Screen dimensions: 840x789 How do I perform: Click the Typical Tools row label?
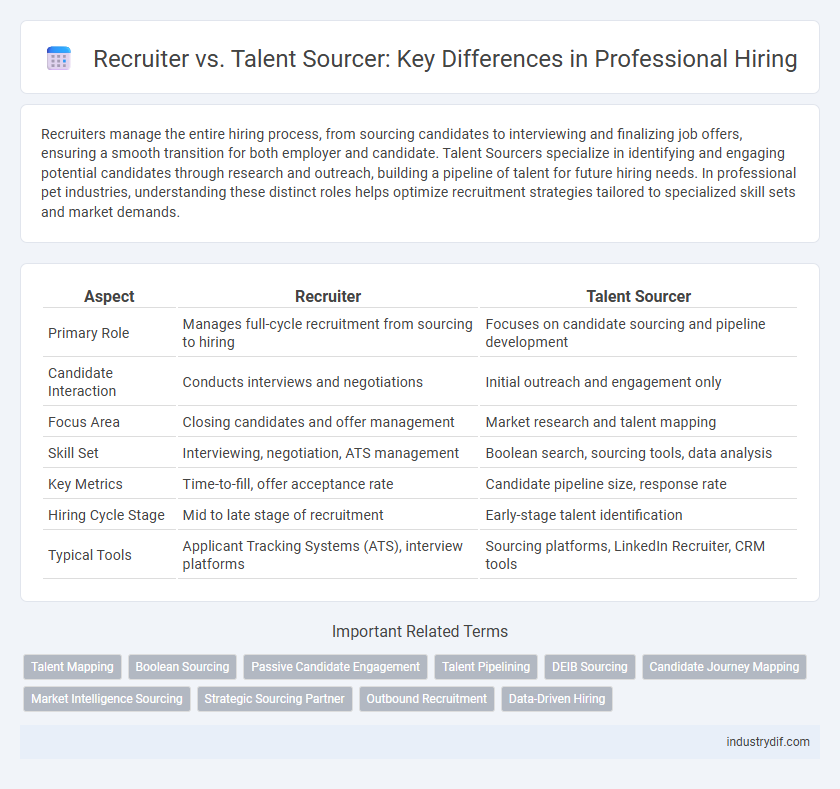click(x=89, y=555)
